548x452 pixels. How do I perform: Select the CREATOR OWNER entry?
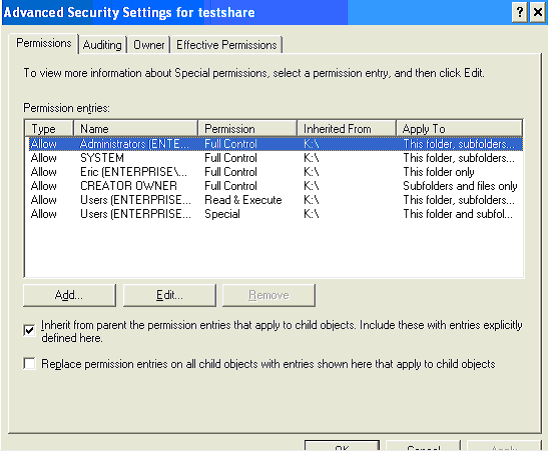[x=275, y=186]
